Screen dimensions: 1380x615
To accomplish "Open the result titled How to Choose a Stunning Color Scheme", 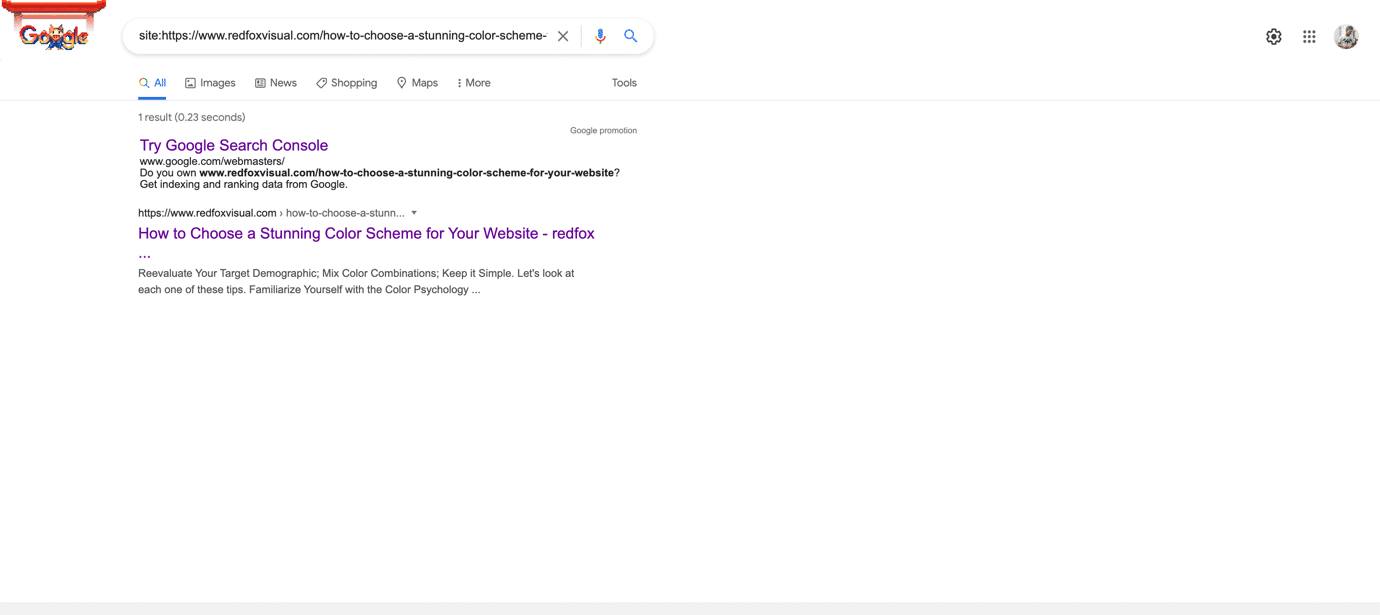I will coord(365,233).
